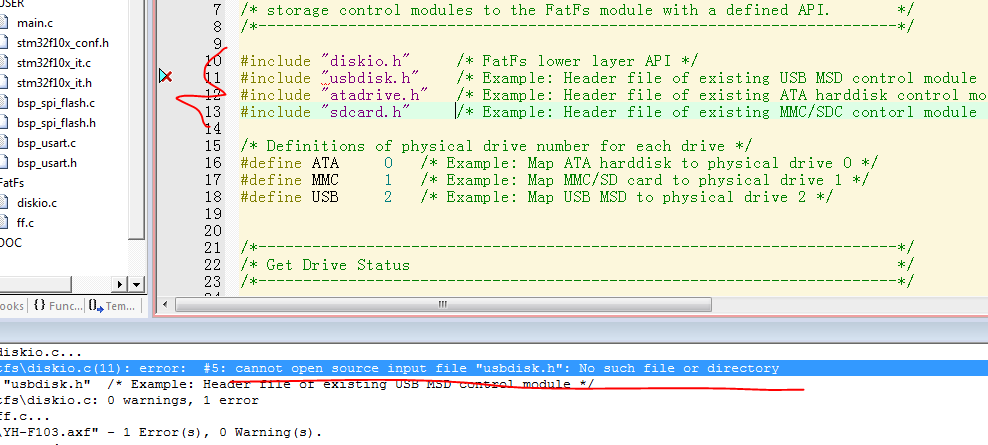Click project panel horizontal scroll right arrow
Viewport: 988px width, 445px height.
coord(121,285)
